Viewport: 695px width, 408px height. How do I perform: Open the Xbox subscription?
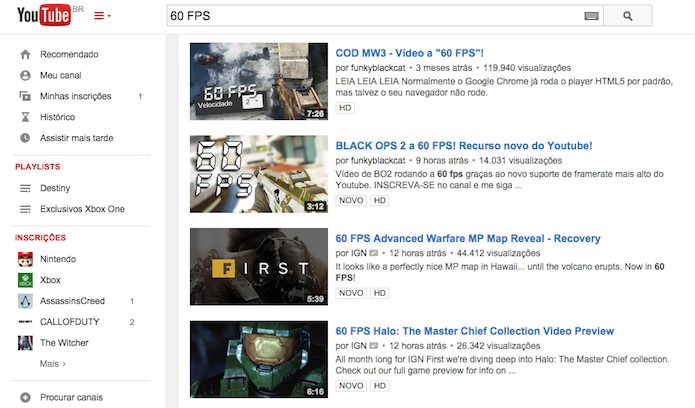pyautogui.click(x=50, y=280)
